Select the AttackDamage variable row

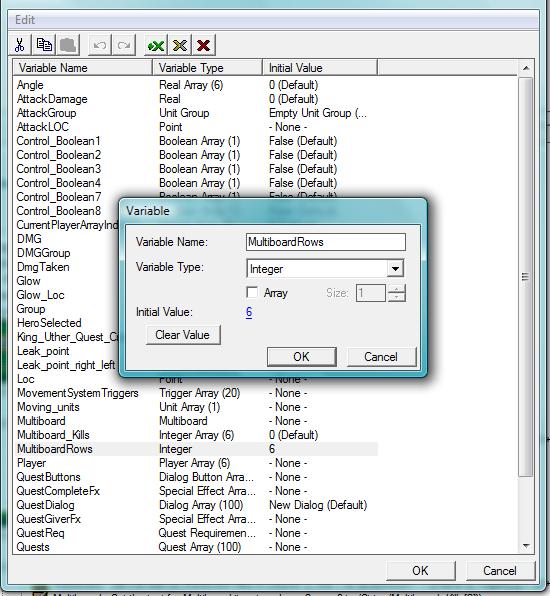[196, 99]
